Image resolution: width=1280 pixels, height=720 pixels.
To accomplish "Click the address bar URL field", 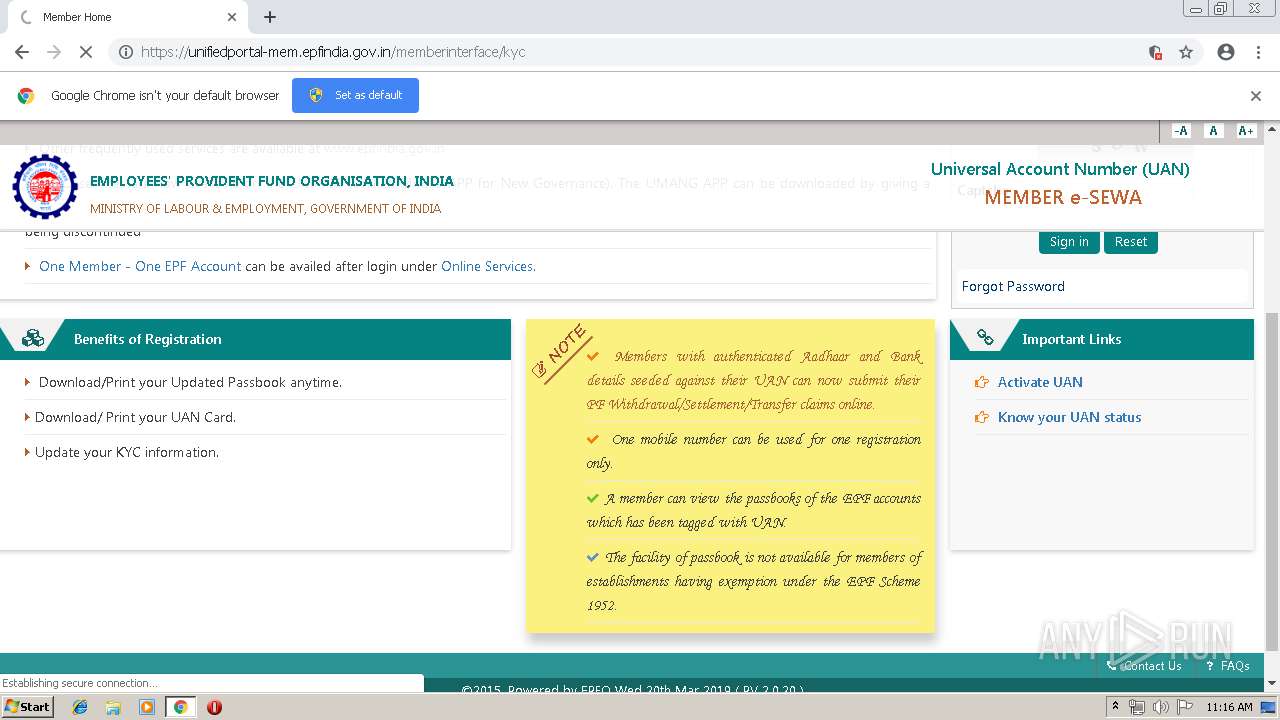I will pos(640,52).
